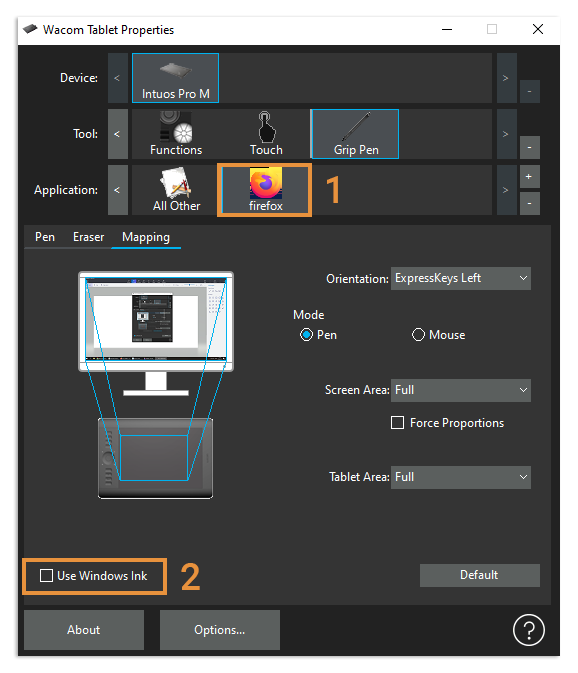
Task: Remove application with minus button
Action: click(x=530, y=203)
